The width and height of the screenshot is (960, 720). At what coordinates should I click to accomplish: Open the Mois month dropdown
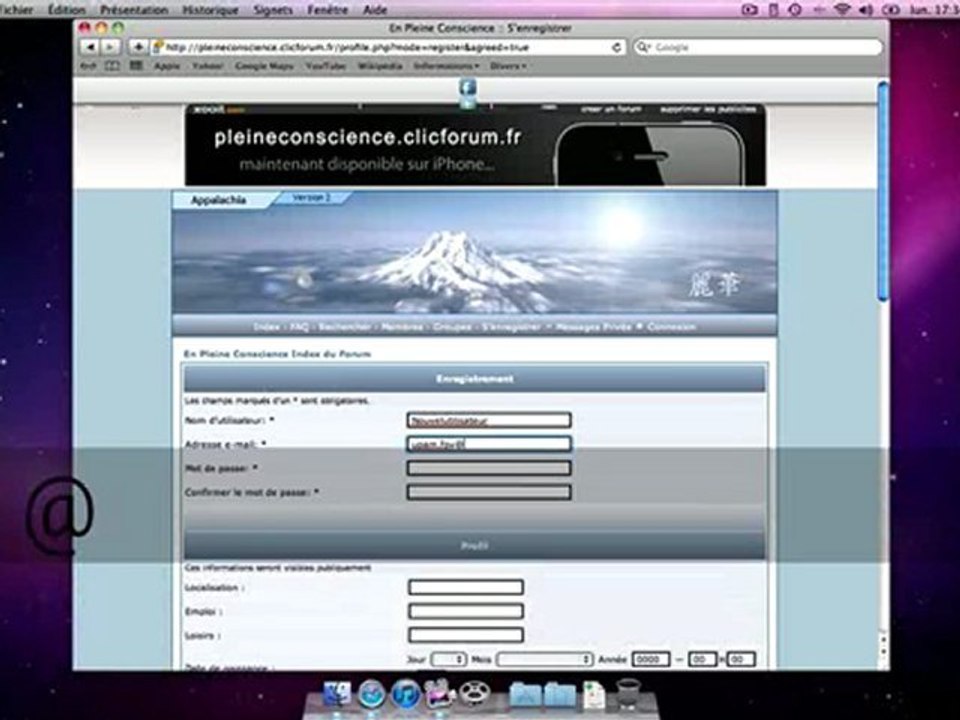tap(544, 659)
